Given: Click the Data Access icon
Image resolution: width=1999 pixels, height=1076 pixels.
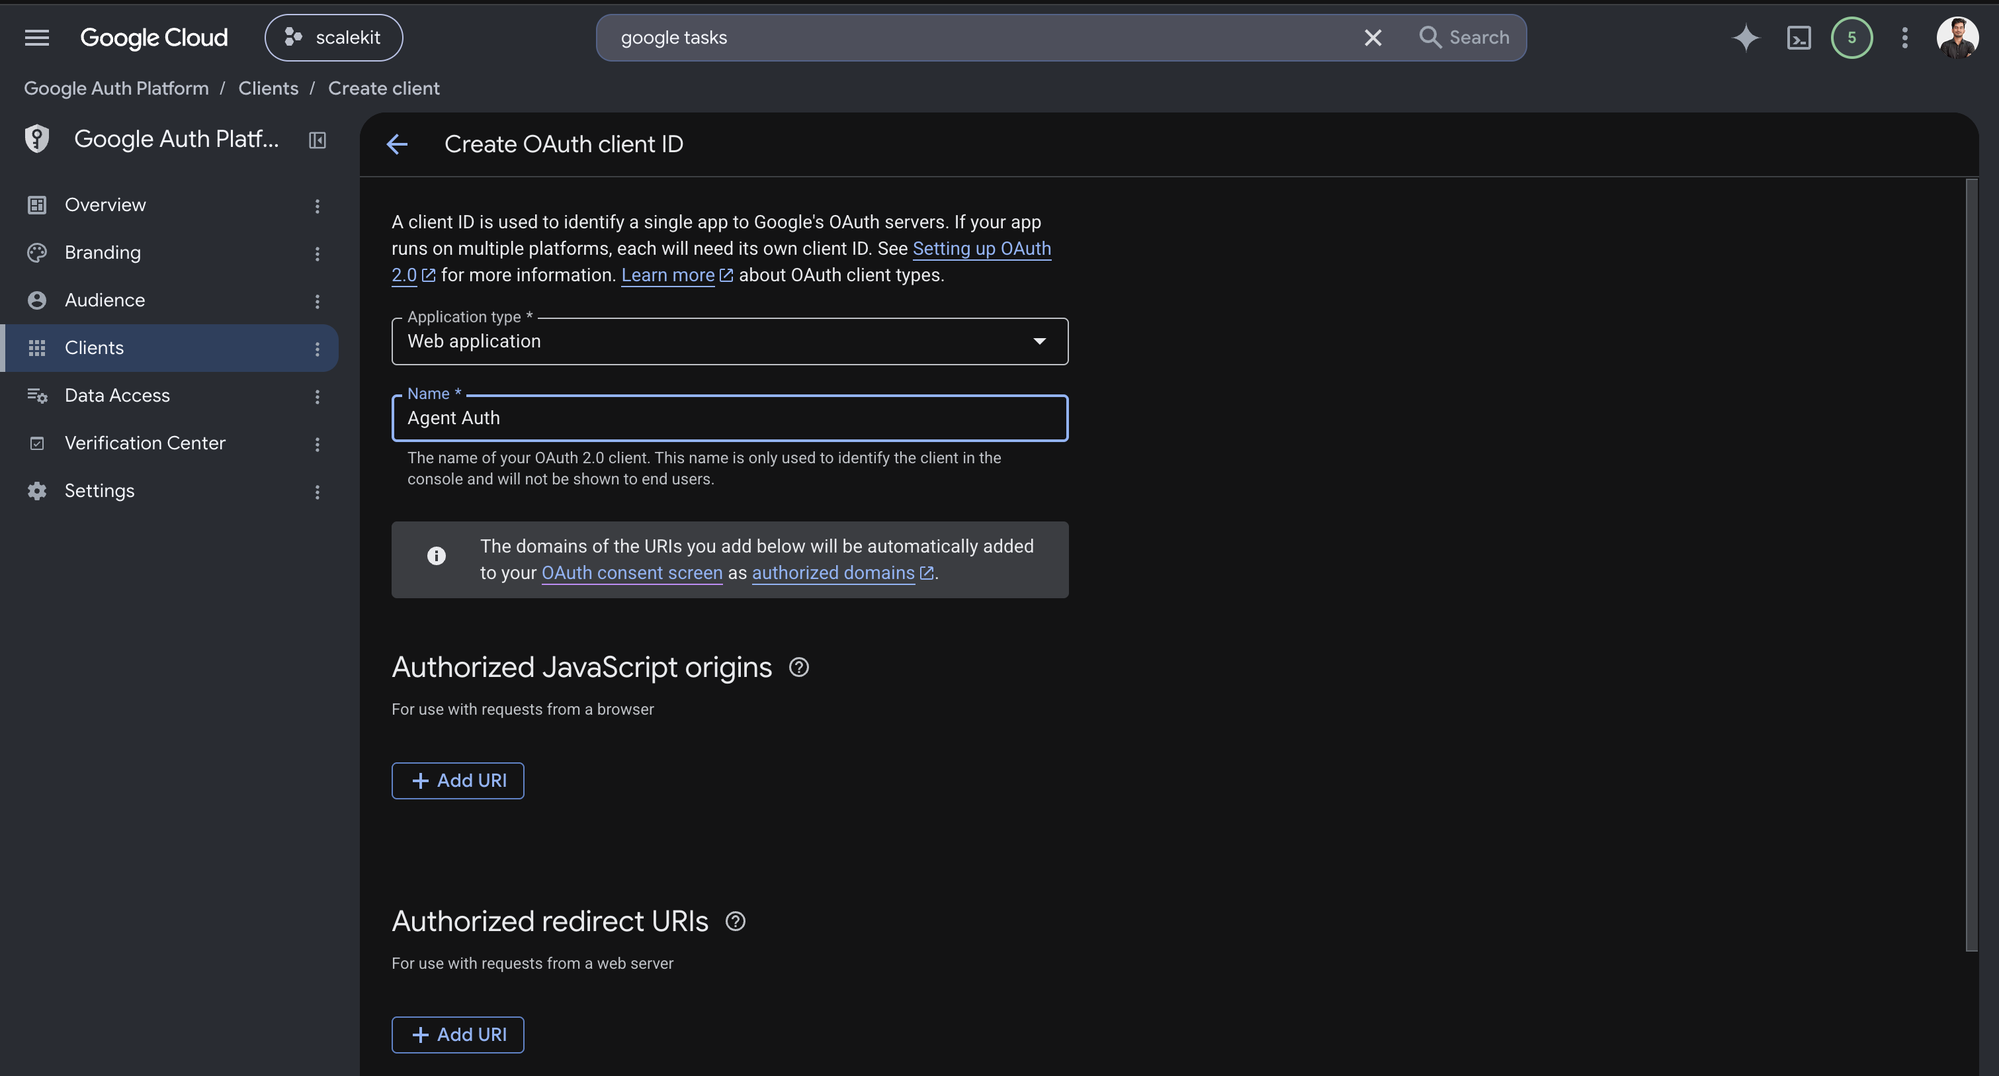Looking at the screenshot, I should [x=37, y=396].
